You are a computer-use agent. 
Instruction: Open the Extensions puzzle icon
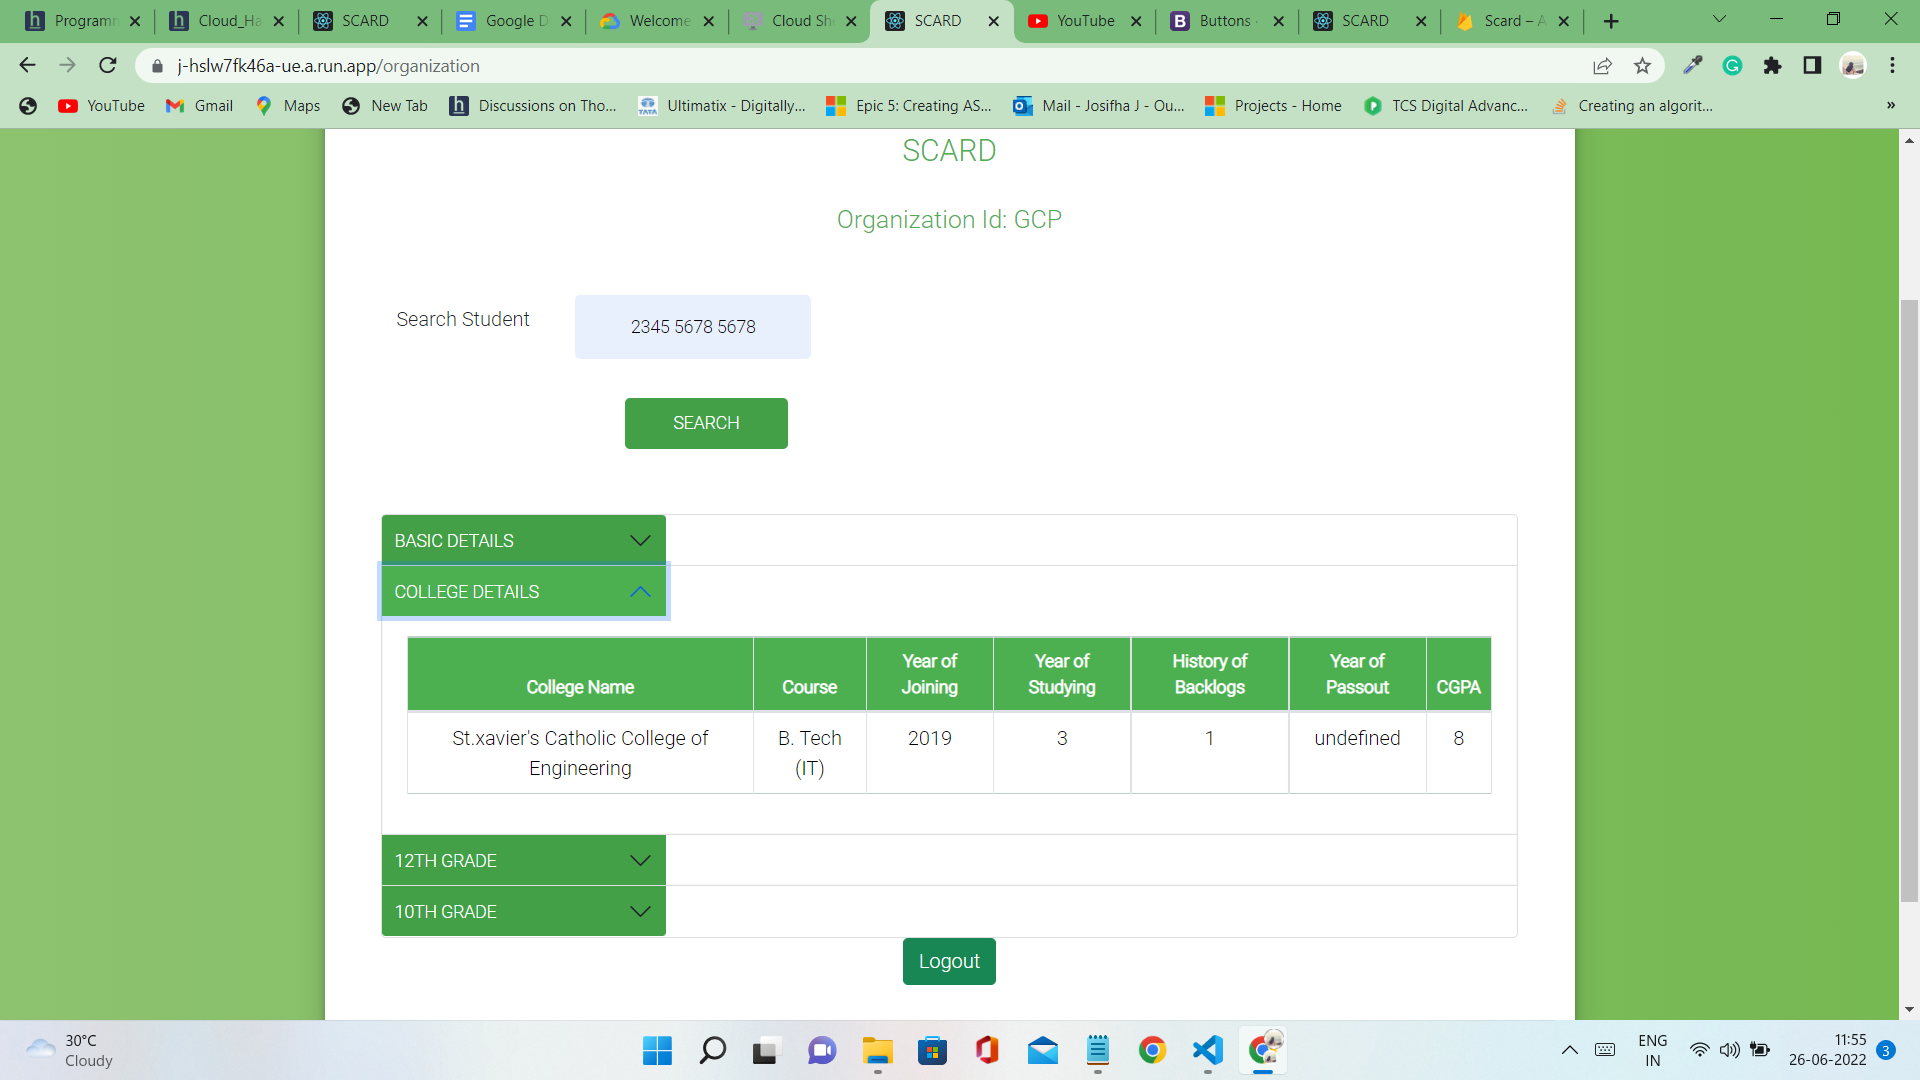(x=1772, y=66)
